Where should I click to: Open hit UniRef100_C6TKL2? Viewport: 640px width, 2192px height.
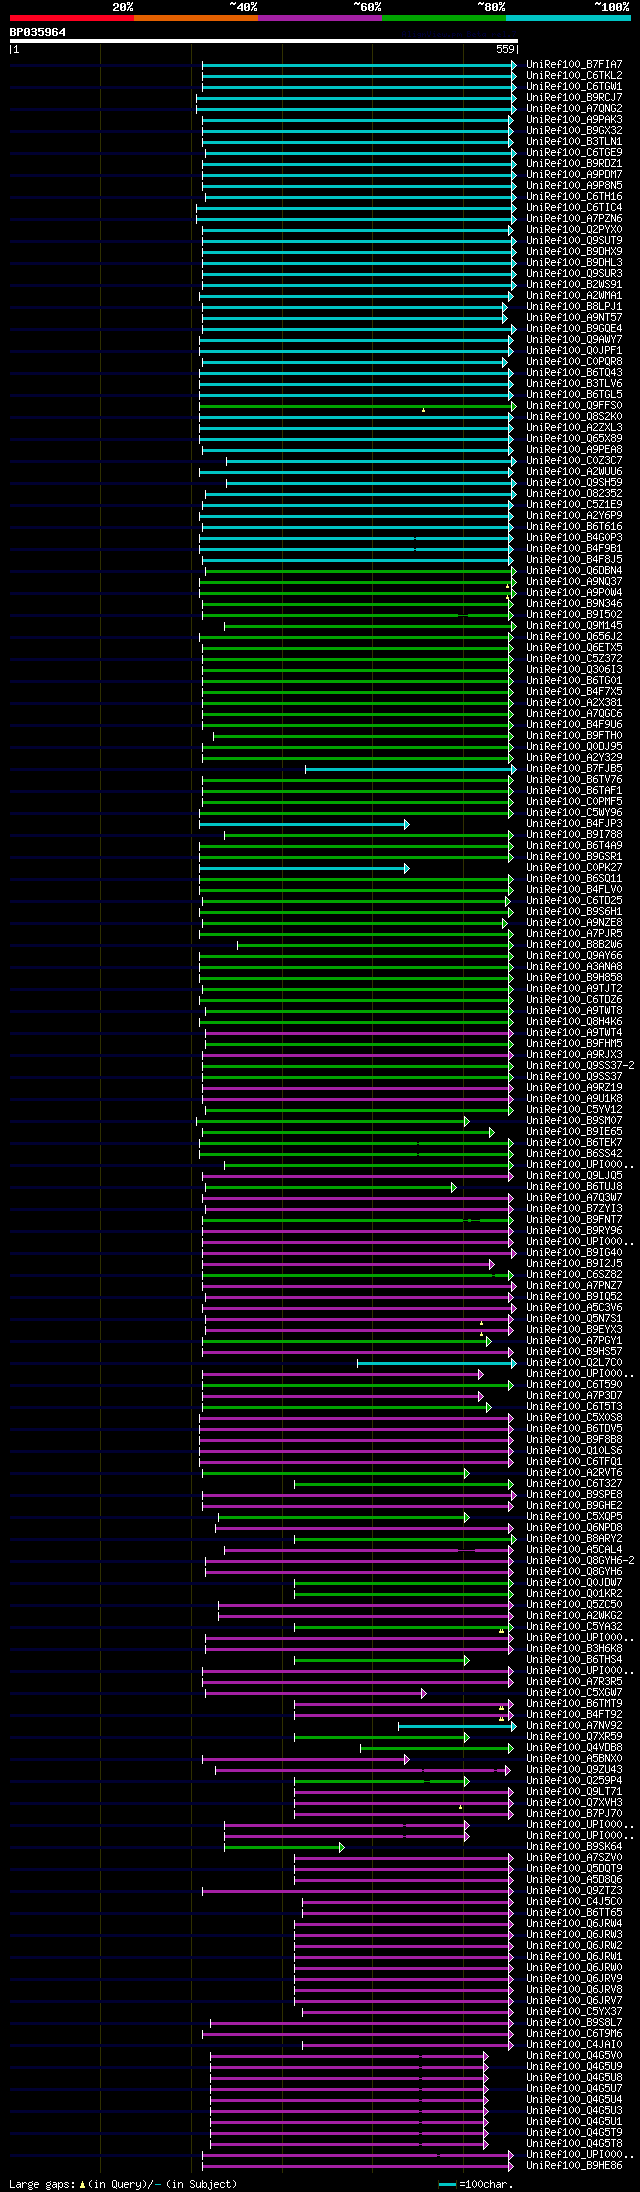[574, 75]
